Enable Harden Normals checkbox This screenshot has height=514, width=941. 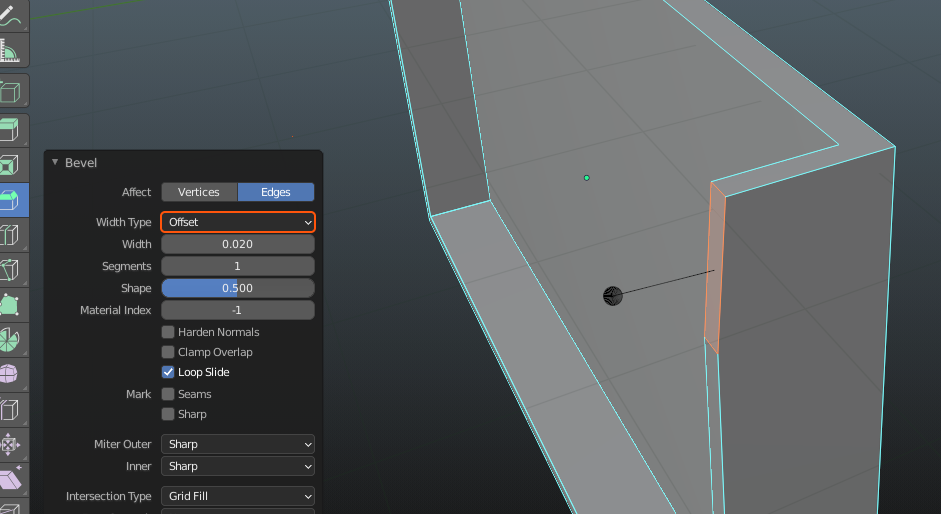(x=168, y=332)
